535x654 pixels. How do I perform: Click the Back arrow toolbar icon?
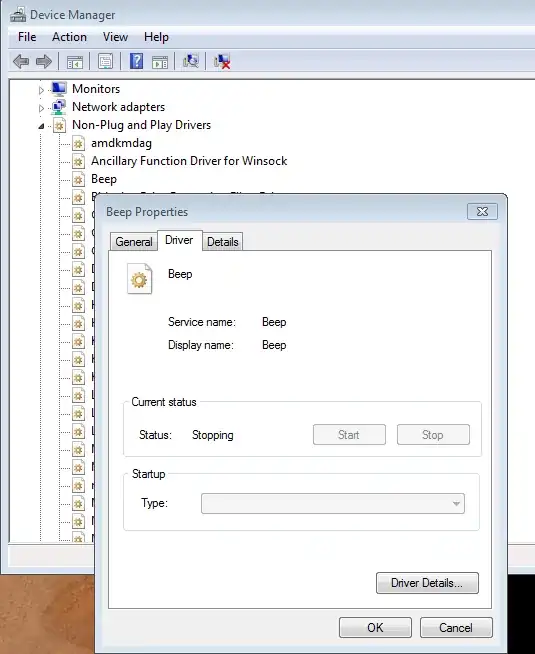tap(21, 62)
